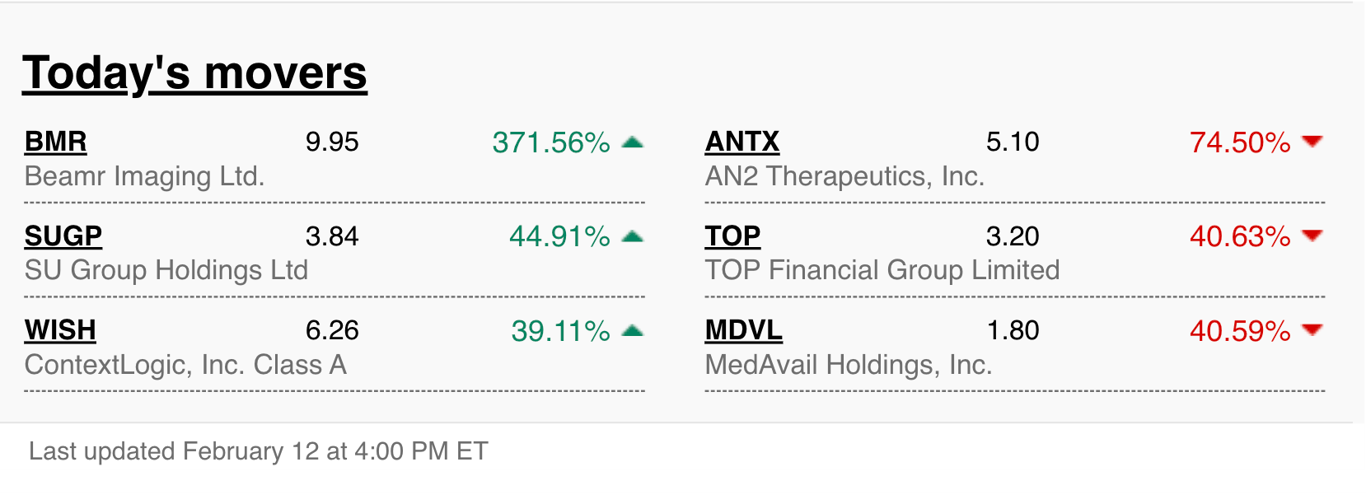This screenshot has height=504, width=1366.
Task: Click the 371.56% gain value
Action: [551, 143]
